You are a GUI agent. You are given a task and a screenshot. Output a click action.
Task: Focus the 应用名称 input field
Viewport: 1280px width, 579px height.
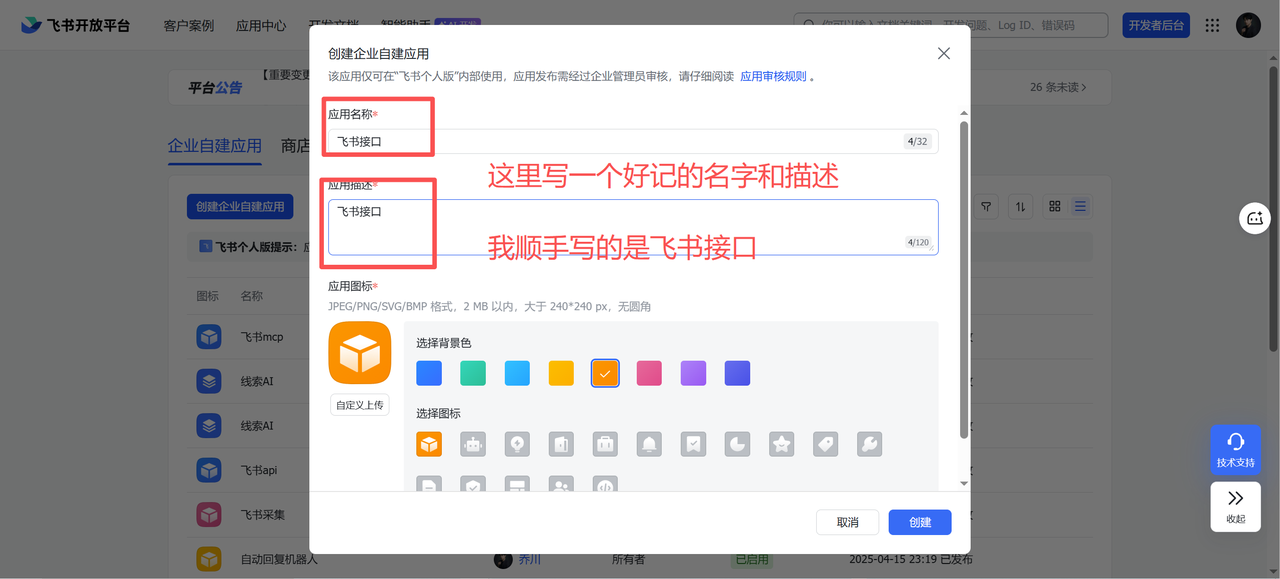pyautogui.click(x=633, y=141)
